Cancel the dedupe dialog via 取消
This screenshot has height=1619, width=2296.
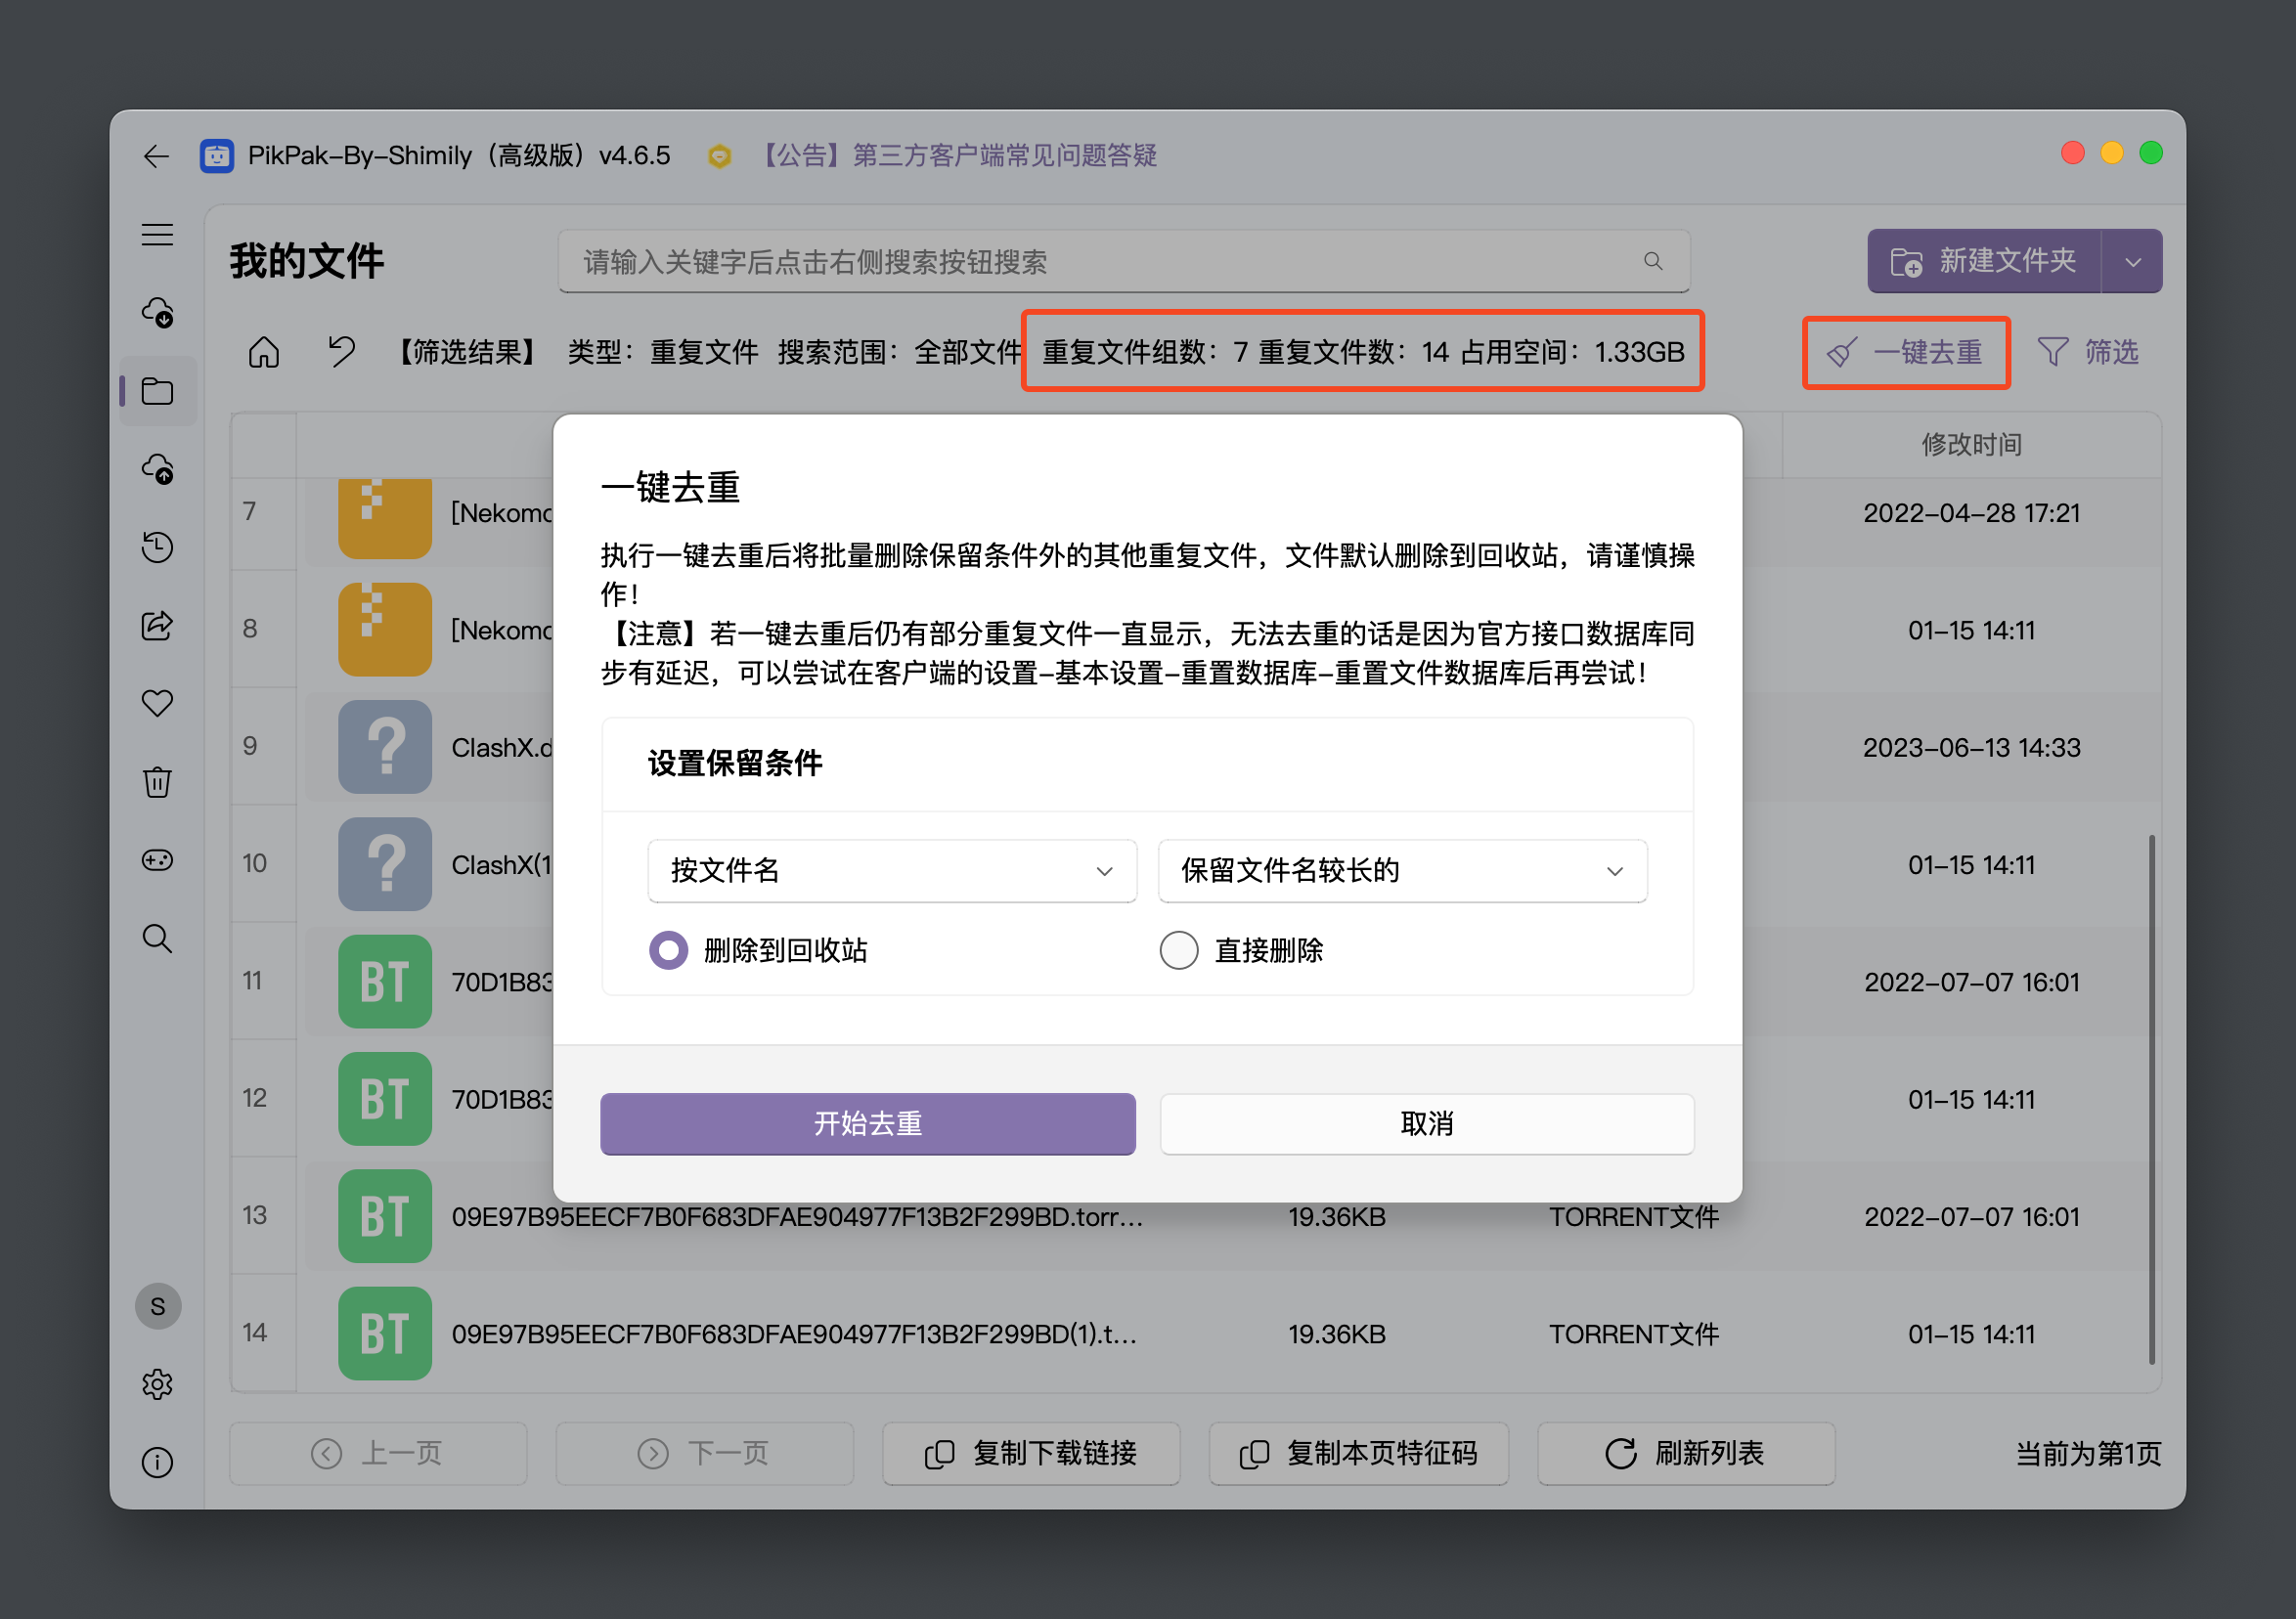coord(1426,1123)
